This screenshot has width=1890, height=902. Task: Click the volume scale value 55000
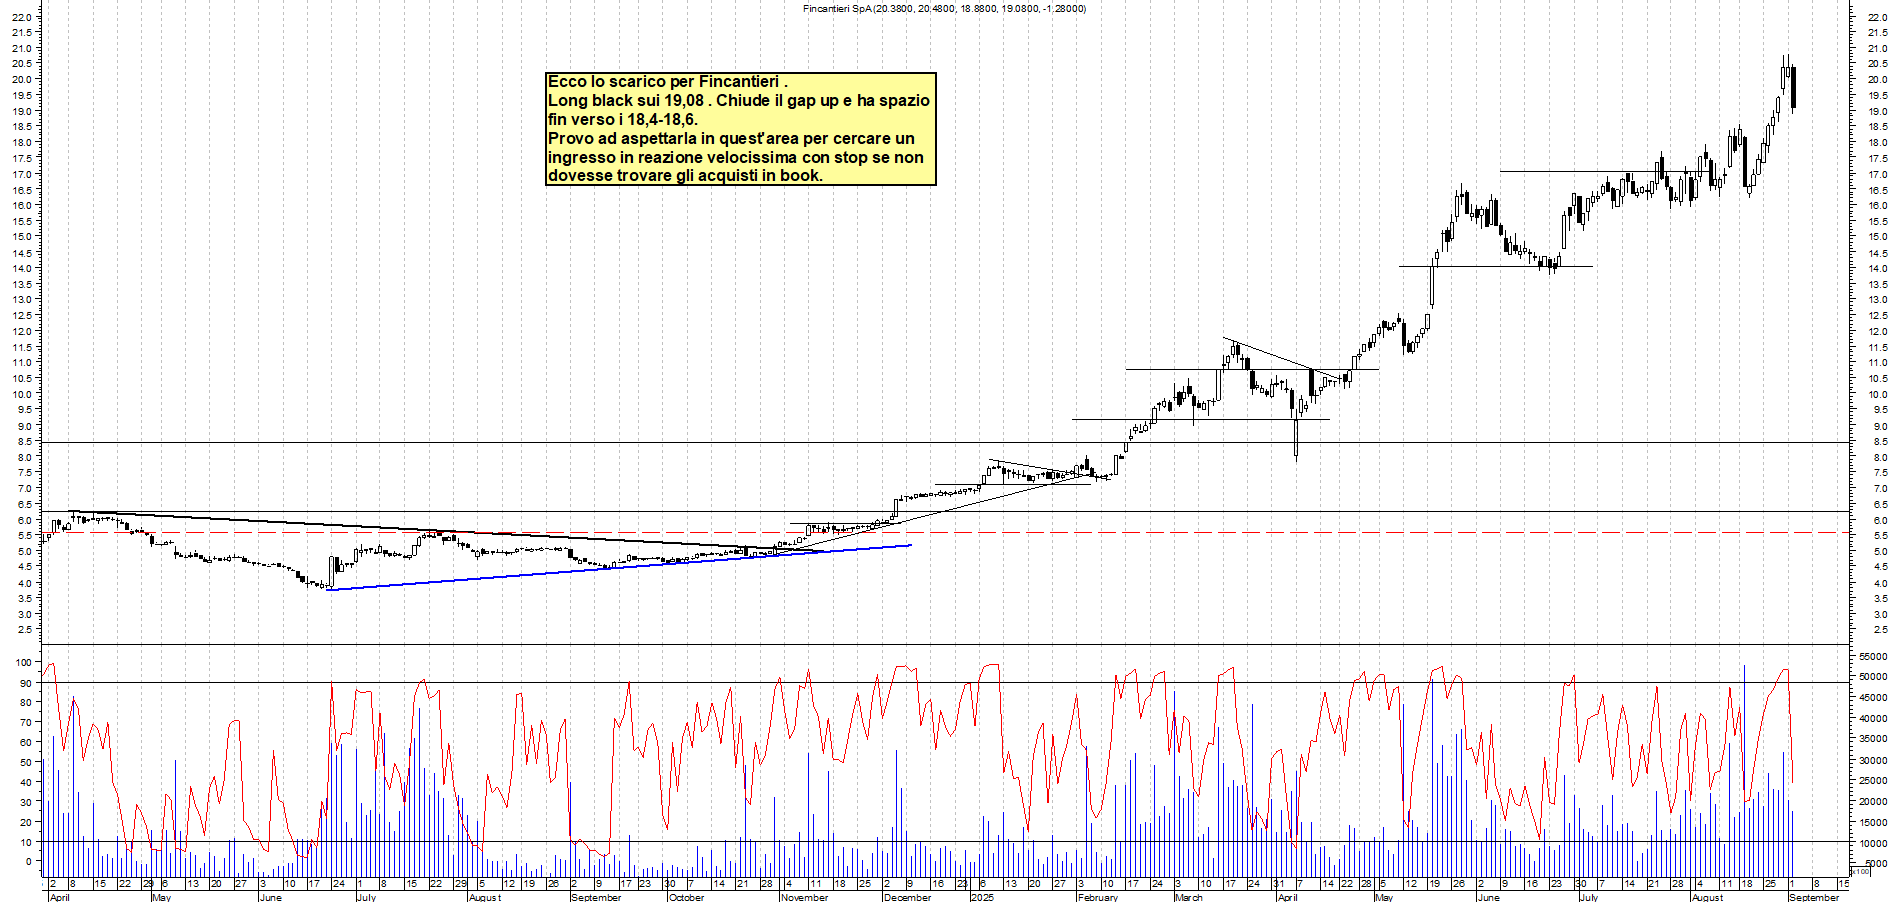click(x=1872, y=656)
